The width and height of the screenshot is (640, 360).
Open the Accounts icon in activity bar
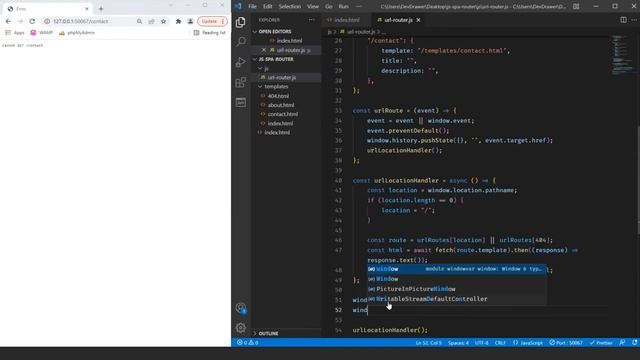pos(241,308)
